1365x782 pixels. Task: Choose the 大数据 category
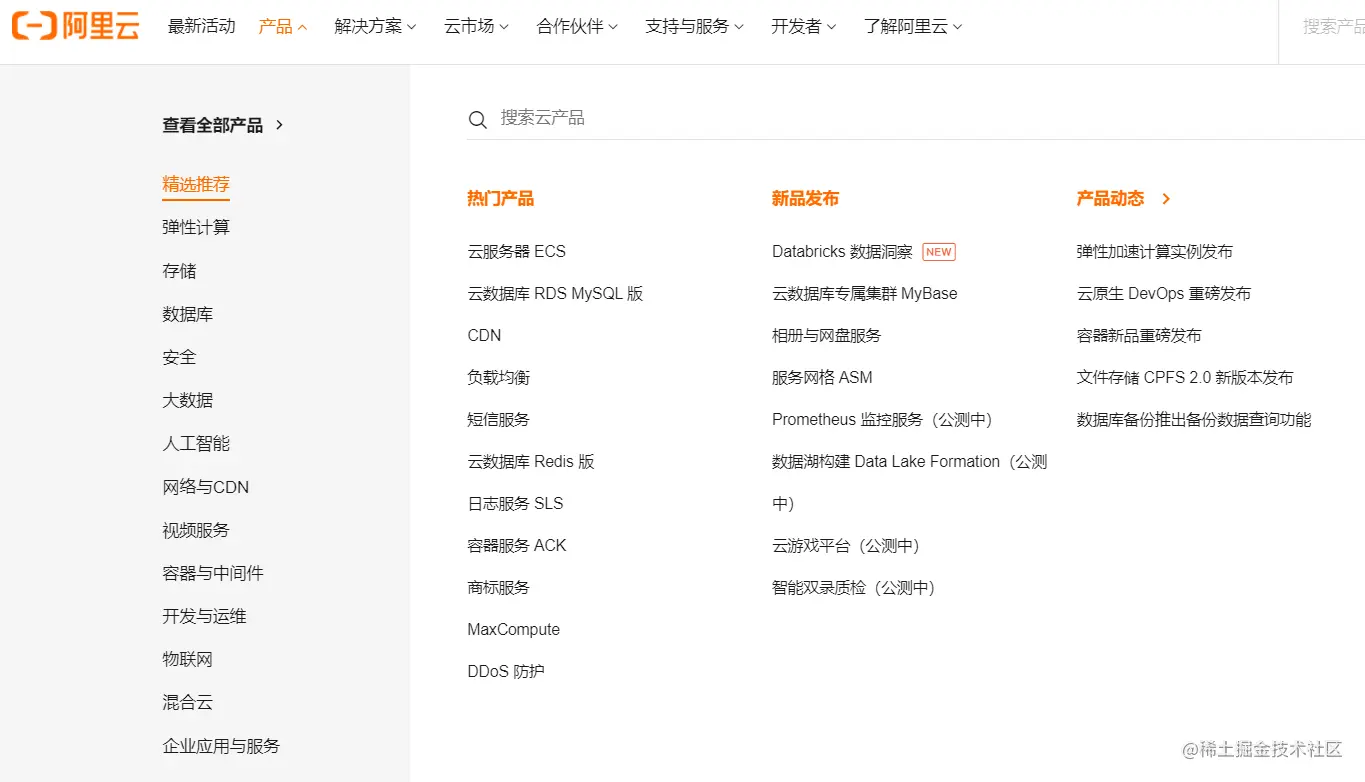tap(188, 400)
